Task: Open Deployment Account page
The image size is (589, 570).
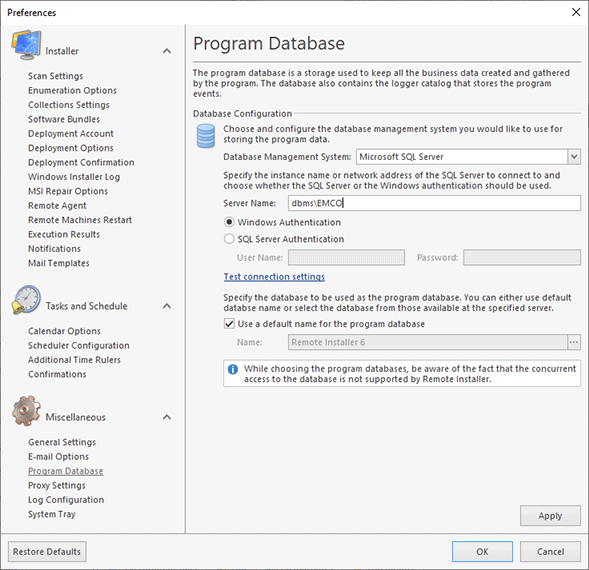Action: point(71,134)
